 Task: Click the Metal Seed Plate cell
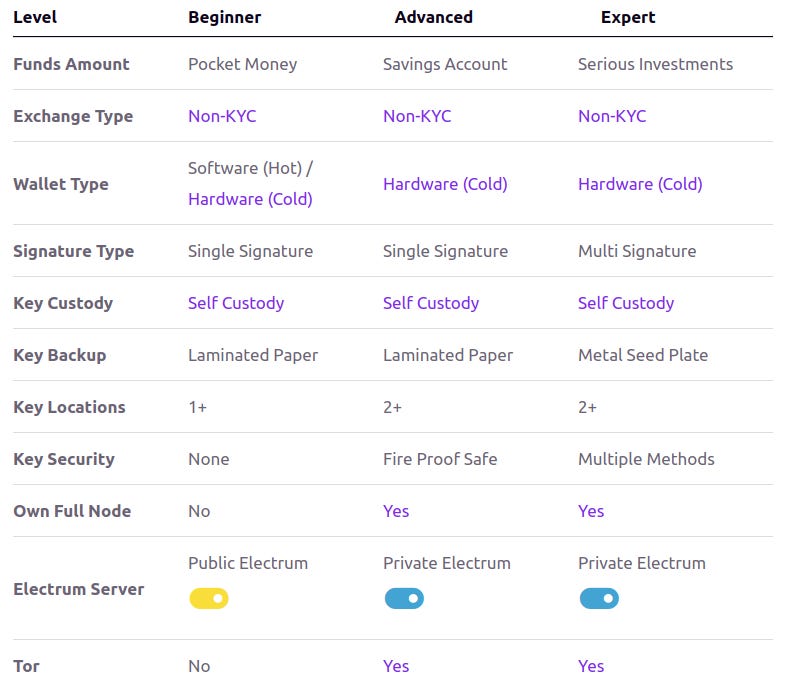click(x=643, y=355)
